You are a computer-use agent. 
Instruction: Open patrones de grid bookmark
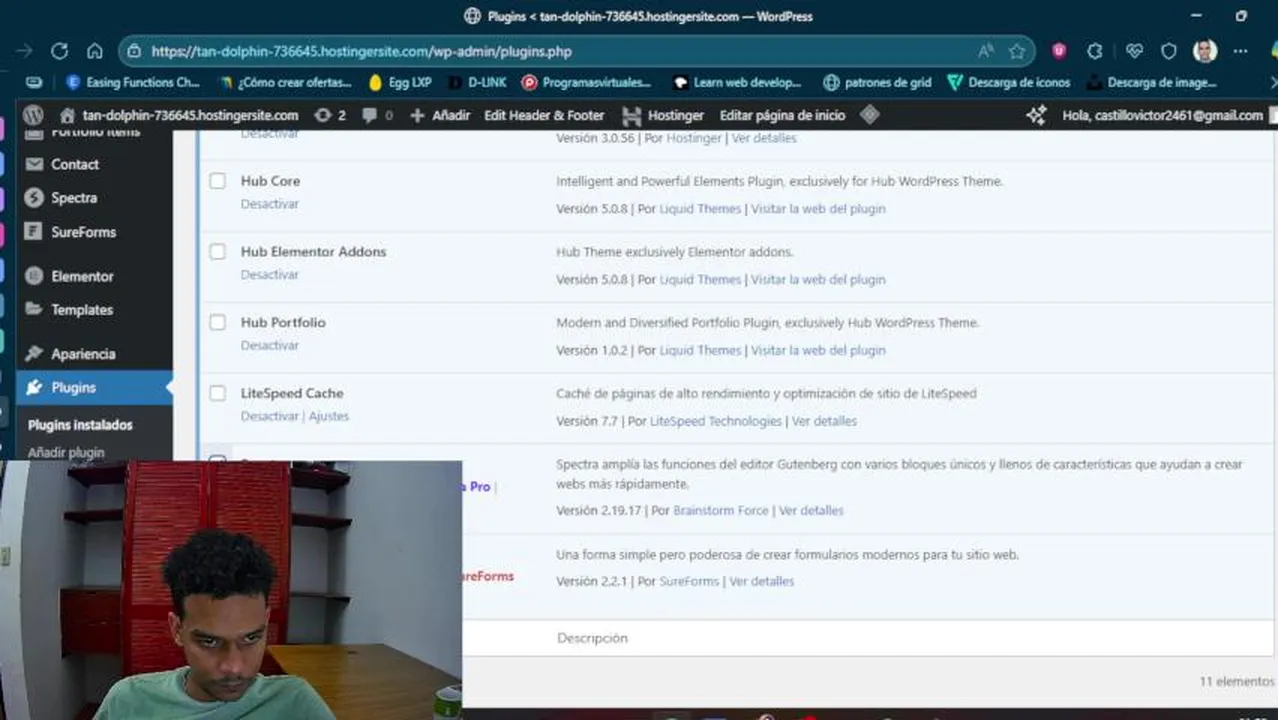click(877, 82)
